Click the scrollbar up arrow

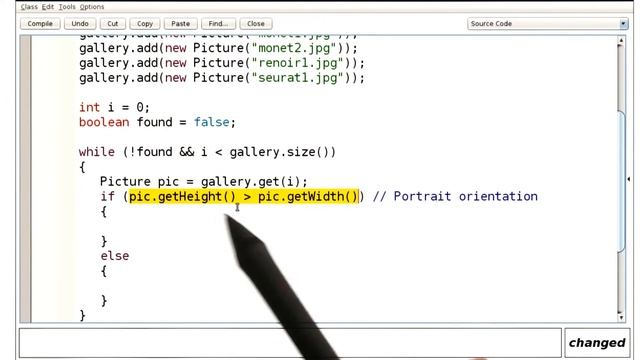(621, 40)
